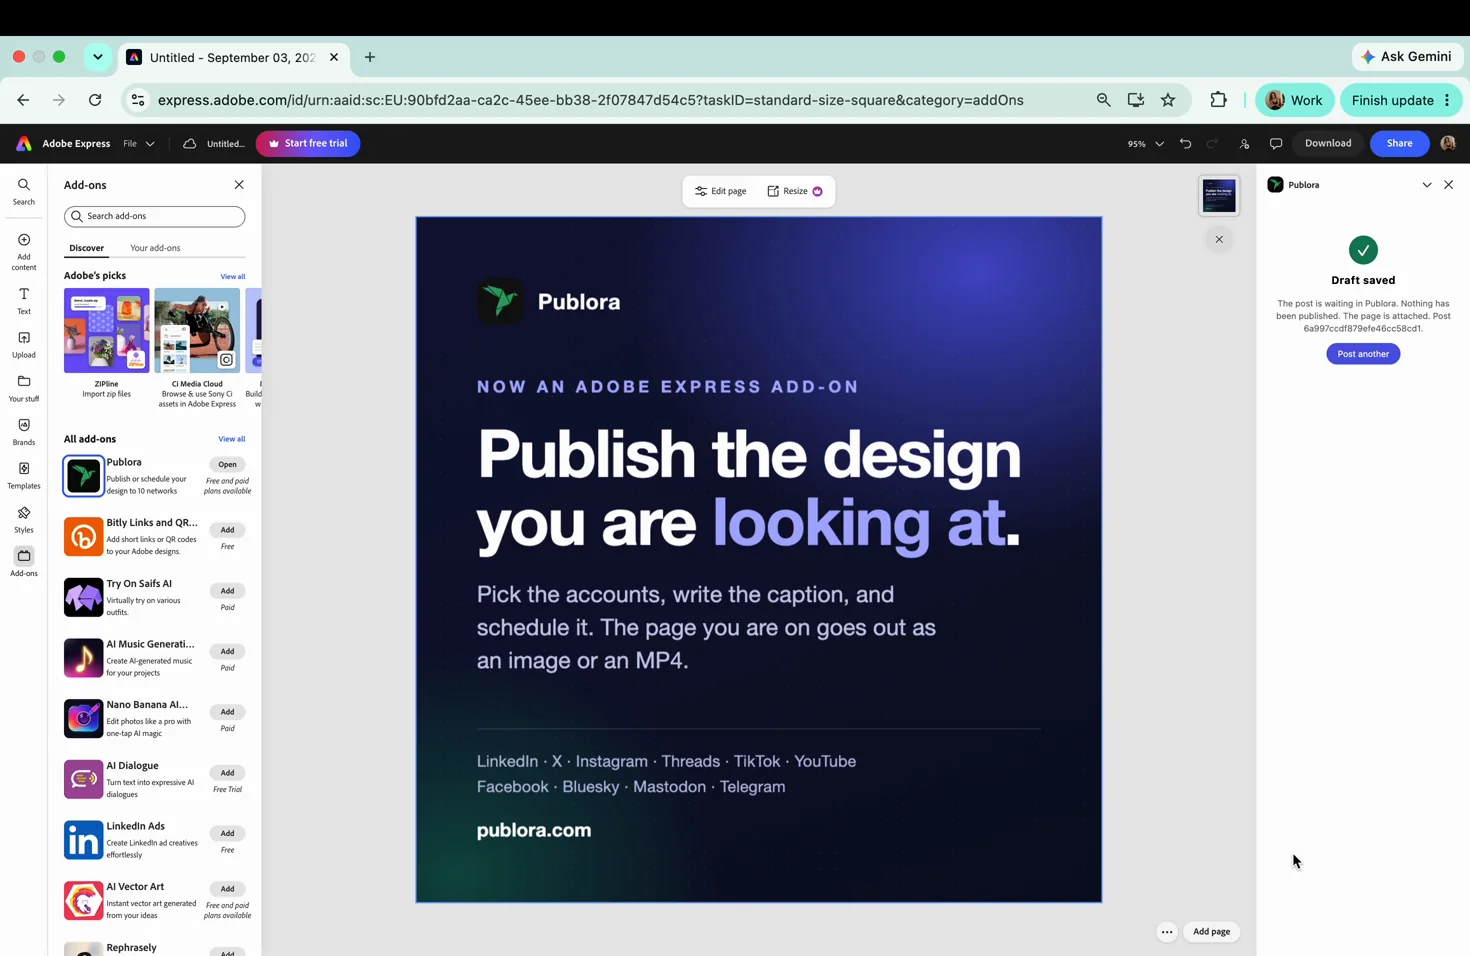The width and height of the screenshot is (1470, 956).
Task: Open the Styles panel
Action: pyautogui.click(x=24, y=519)
